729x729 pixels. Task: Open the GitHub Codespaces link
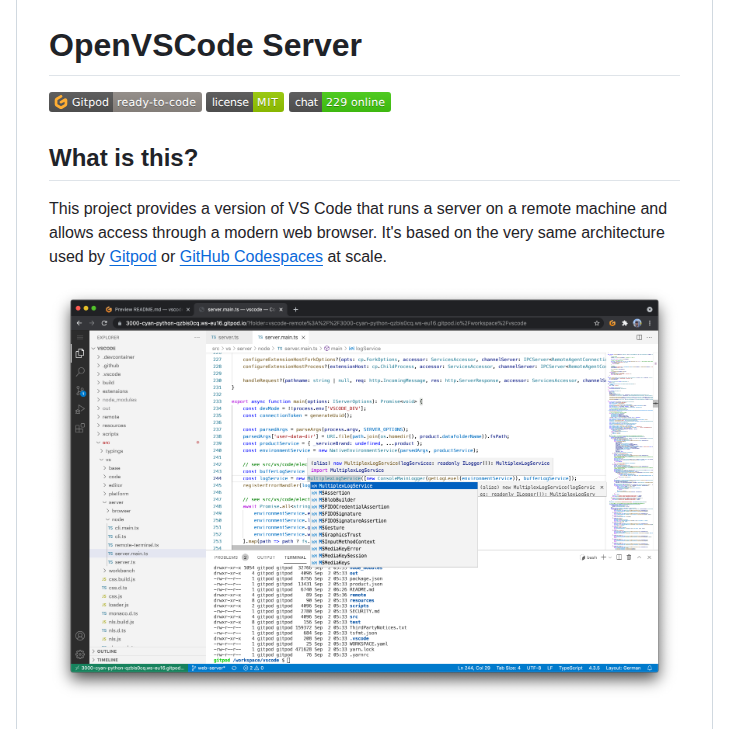pyautogui.click(x=251, y=257)
